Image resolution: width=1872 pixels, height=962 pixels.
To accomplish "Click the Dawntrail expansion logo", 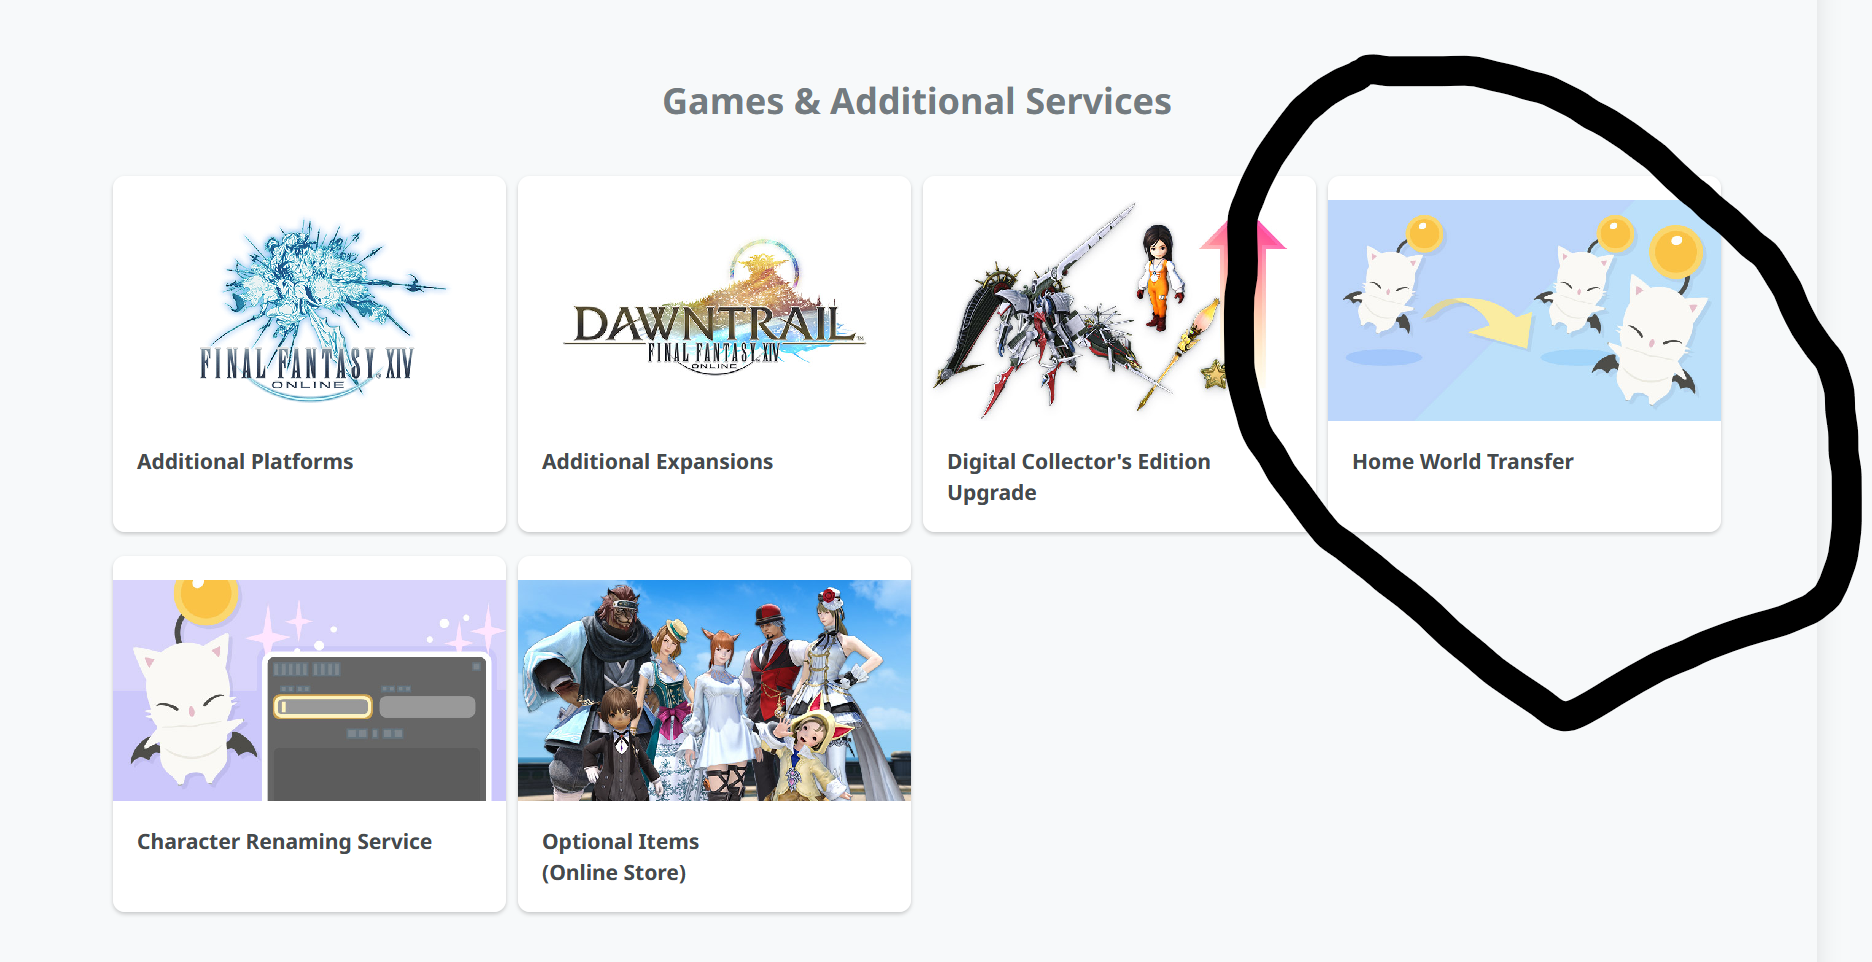I will pos(714,311).
